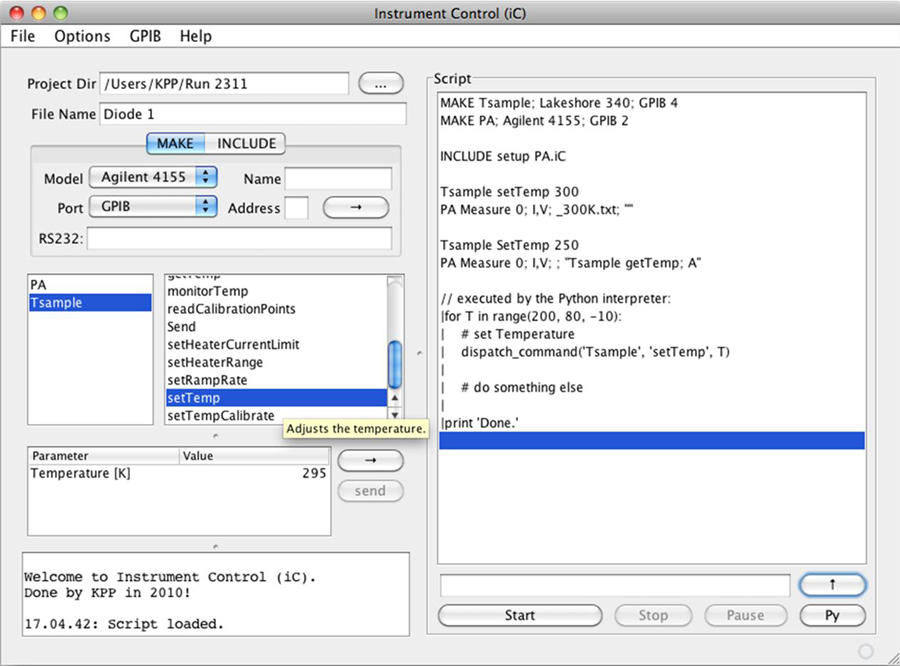Open the Agilent 4155 Model dropdown
The image size is (900, 666).
(152, 178)
